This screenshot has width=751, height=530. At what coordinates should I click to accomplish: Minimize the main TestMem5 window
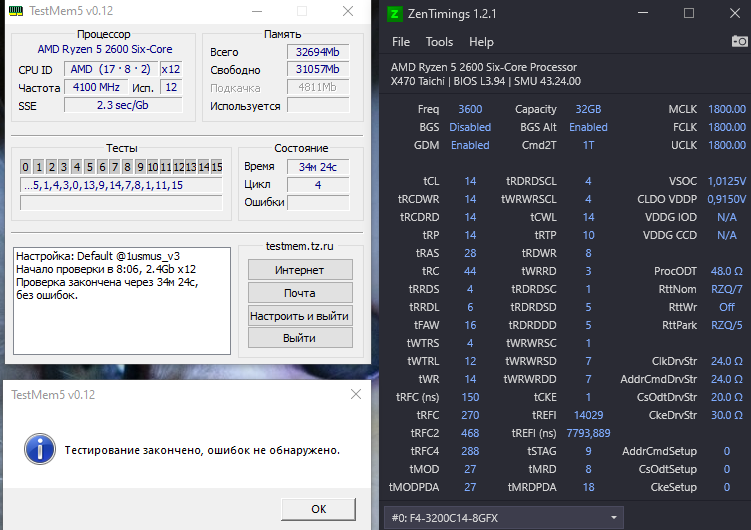pos(257,11)
